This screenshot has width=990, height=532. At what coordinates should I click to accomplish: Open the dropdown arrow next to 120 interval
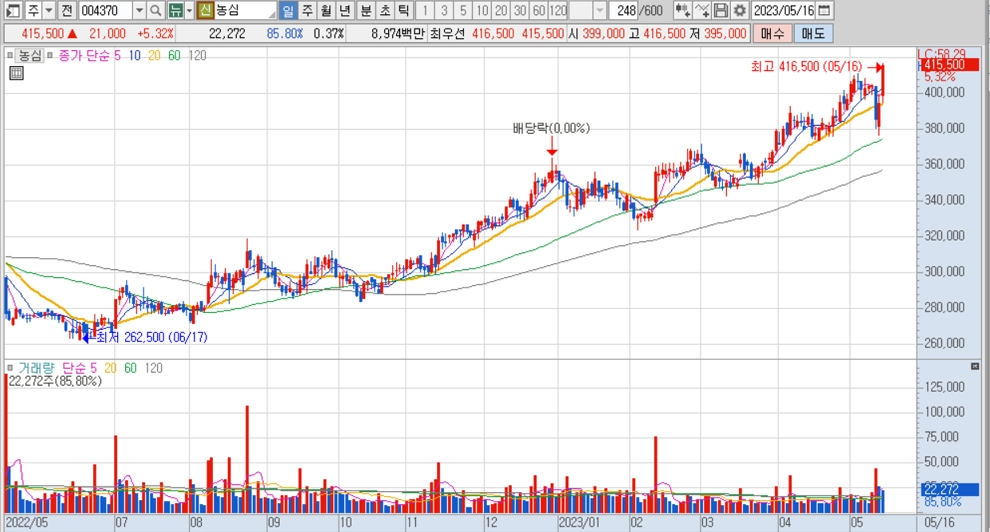tap(599, 10)
